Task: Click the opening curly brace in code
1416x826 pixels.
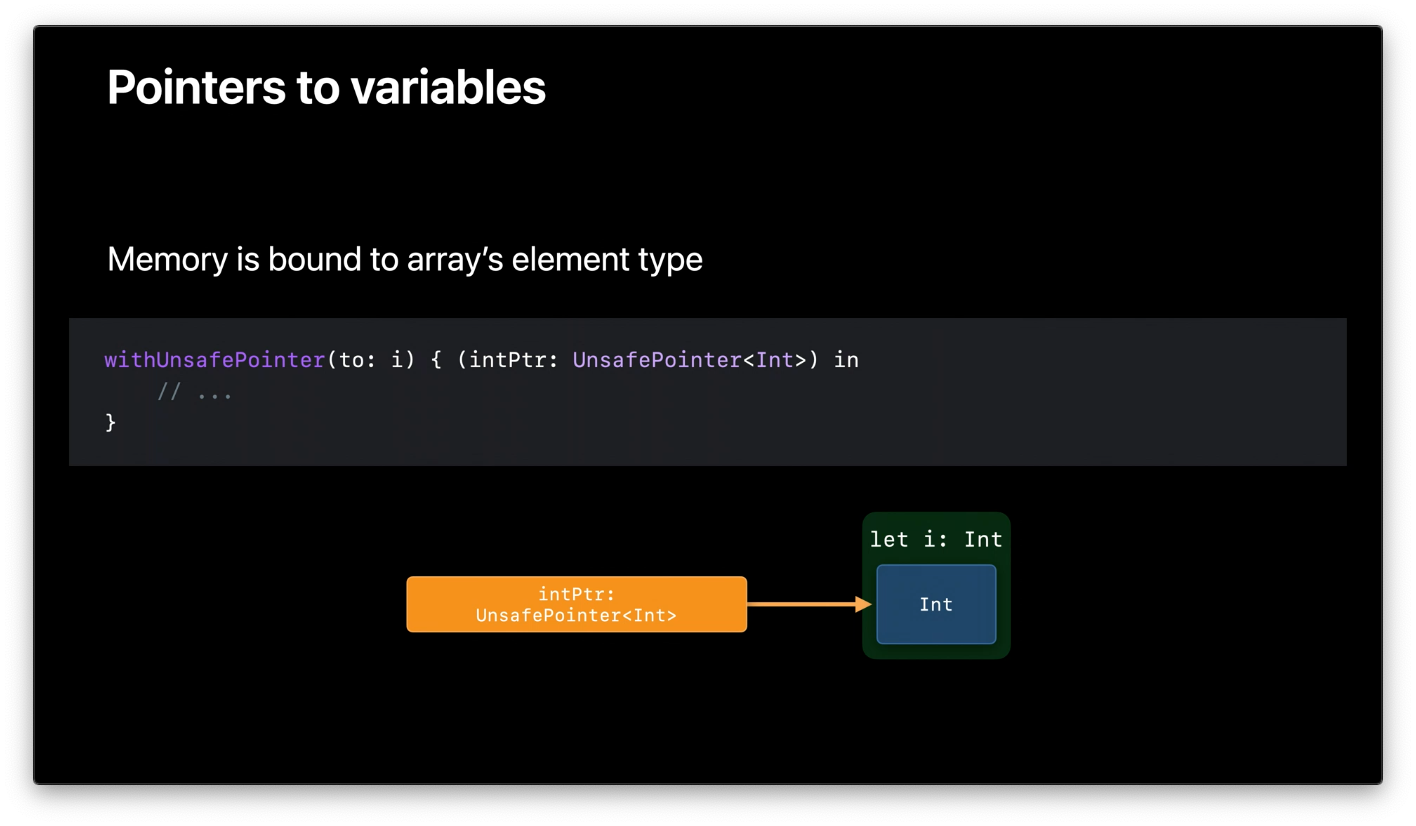Action: 436,360
